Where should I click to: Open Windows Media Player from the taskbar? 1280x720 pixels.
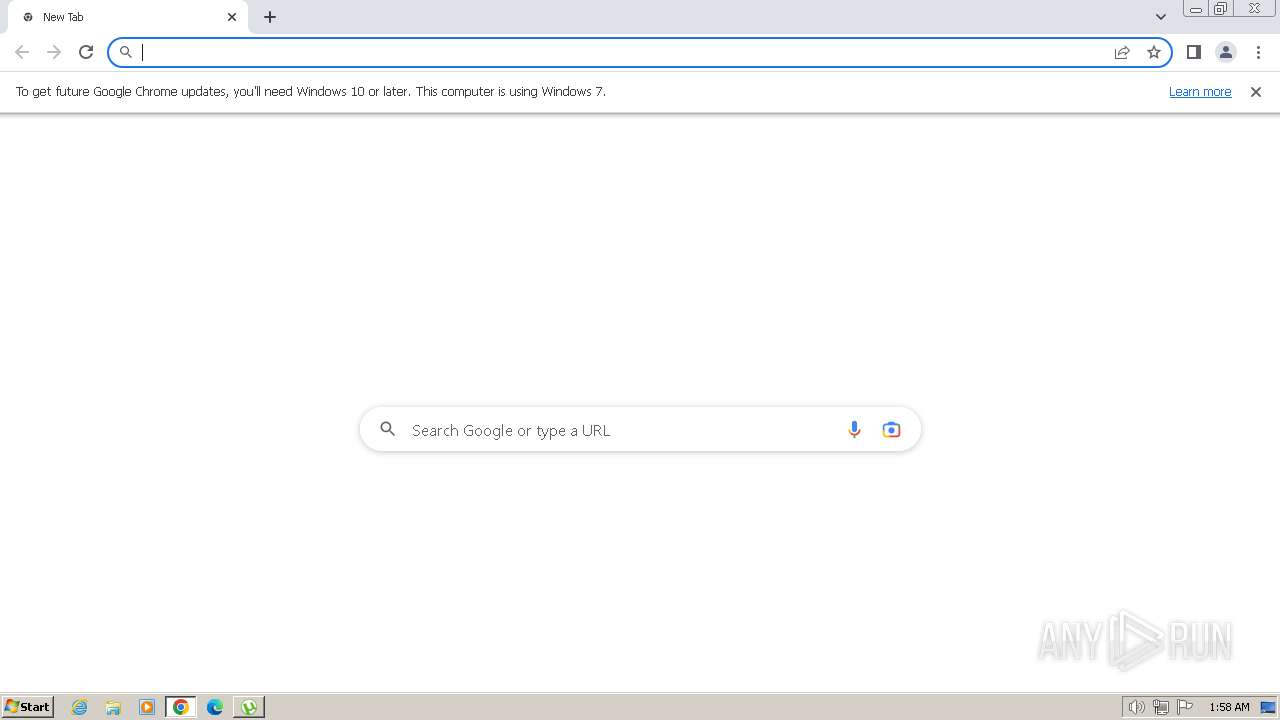coord(147,707)
